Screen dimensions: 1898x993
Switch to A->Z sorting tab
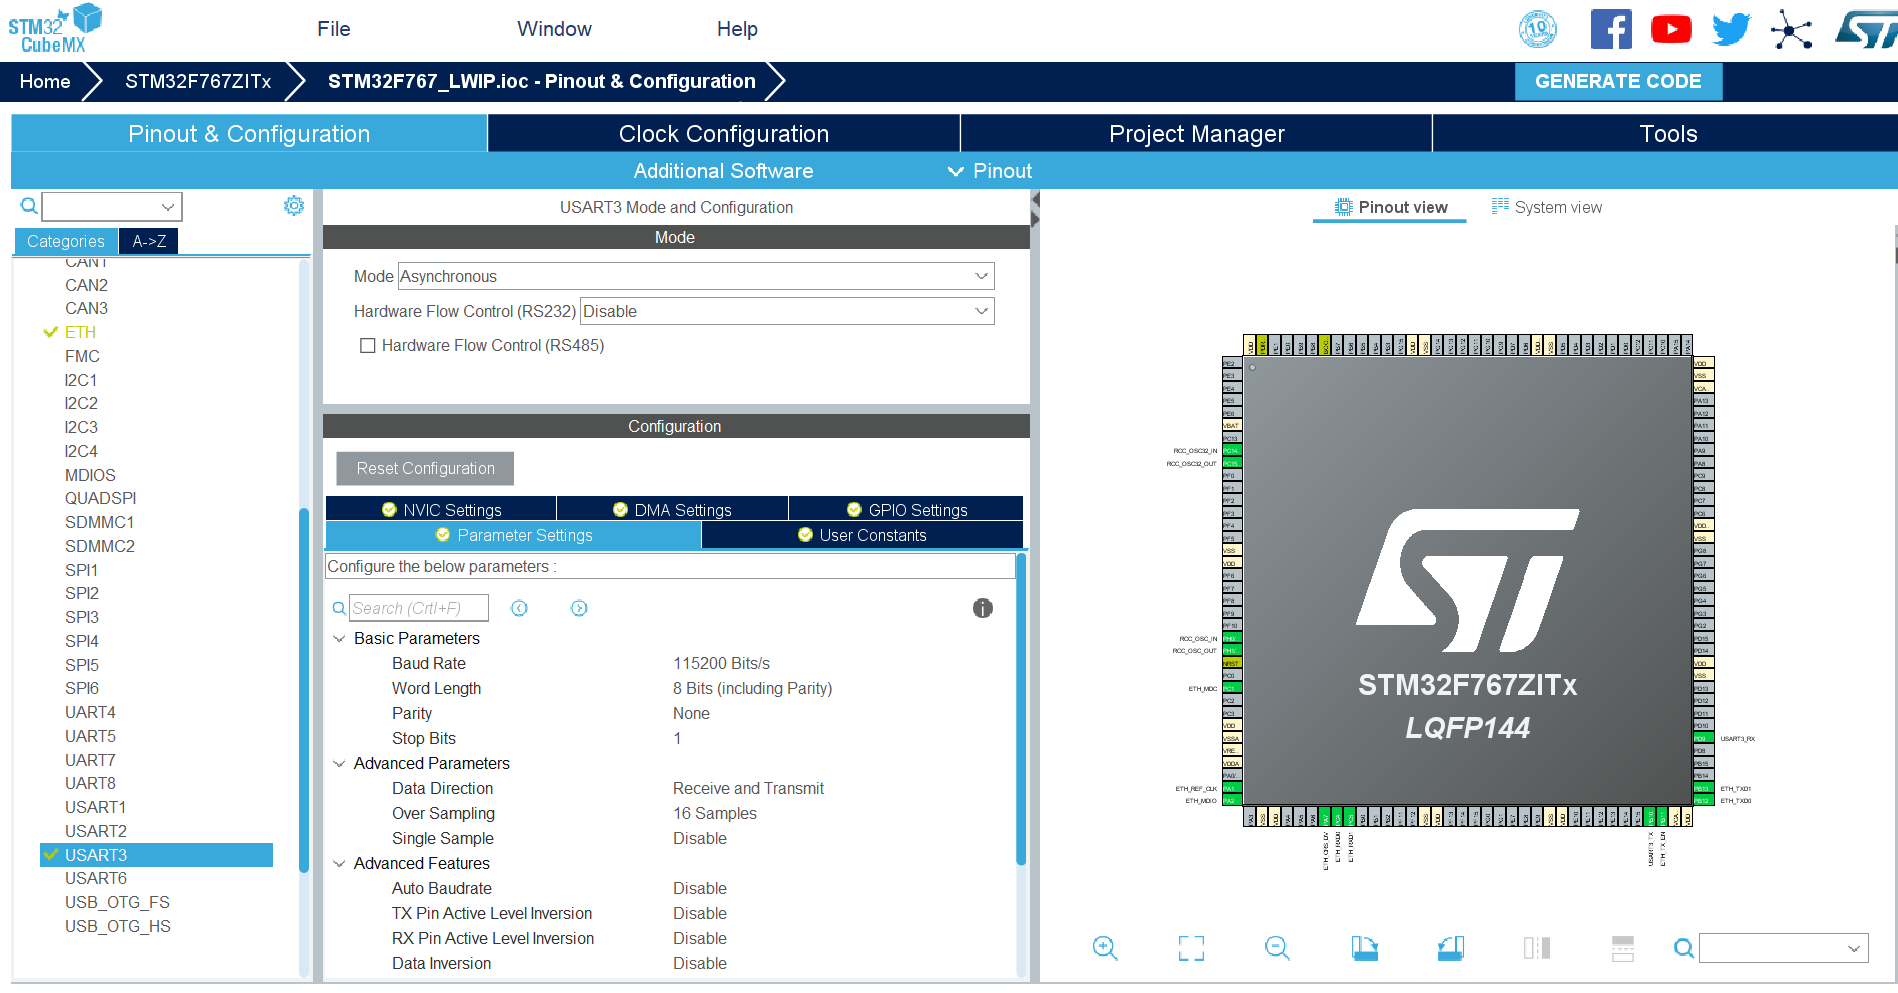[x=149, y=241]
